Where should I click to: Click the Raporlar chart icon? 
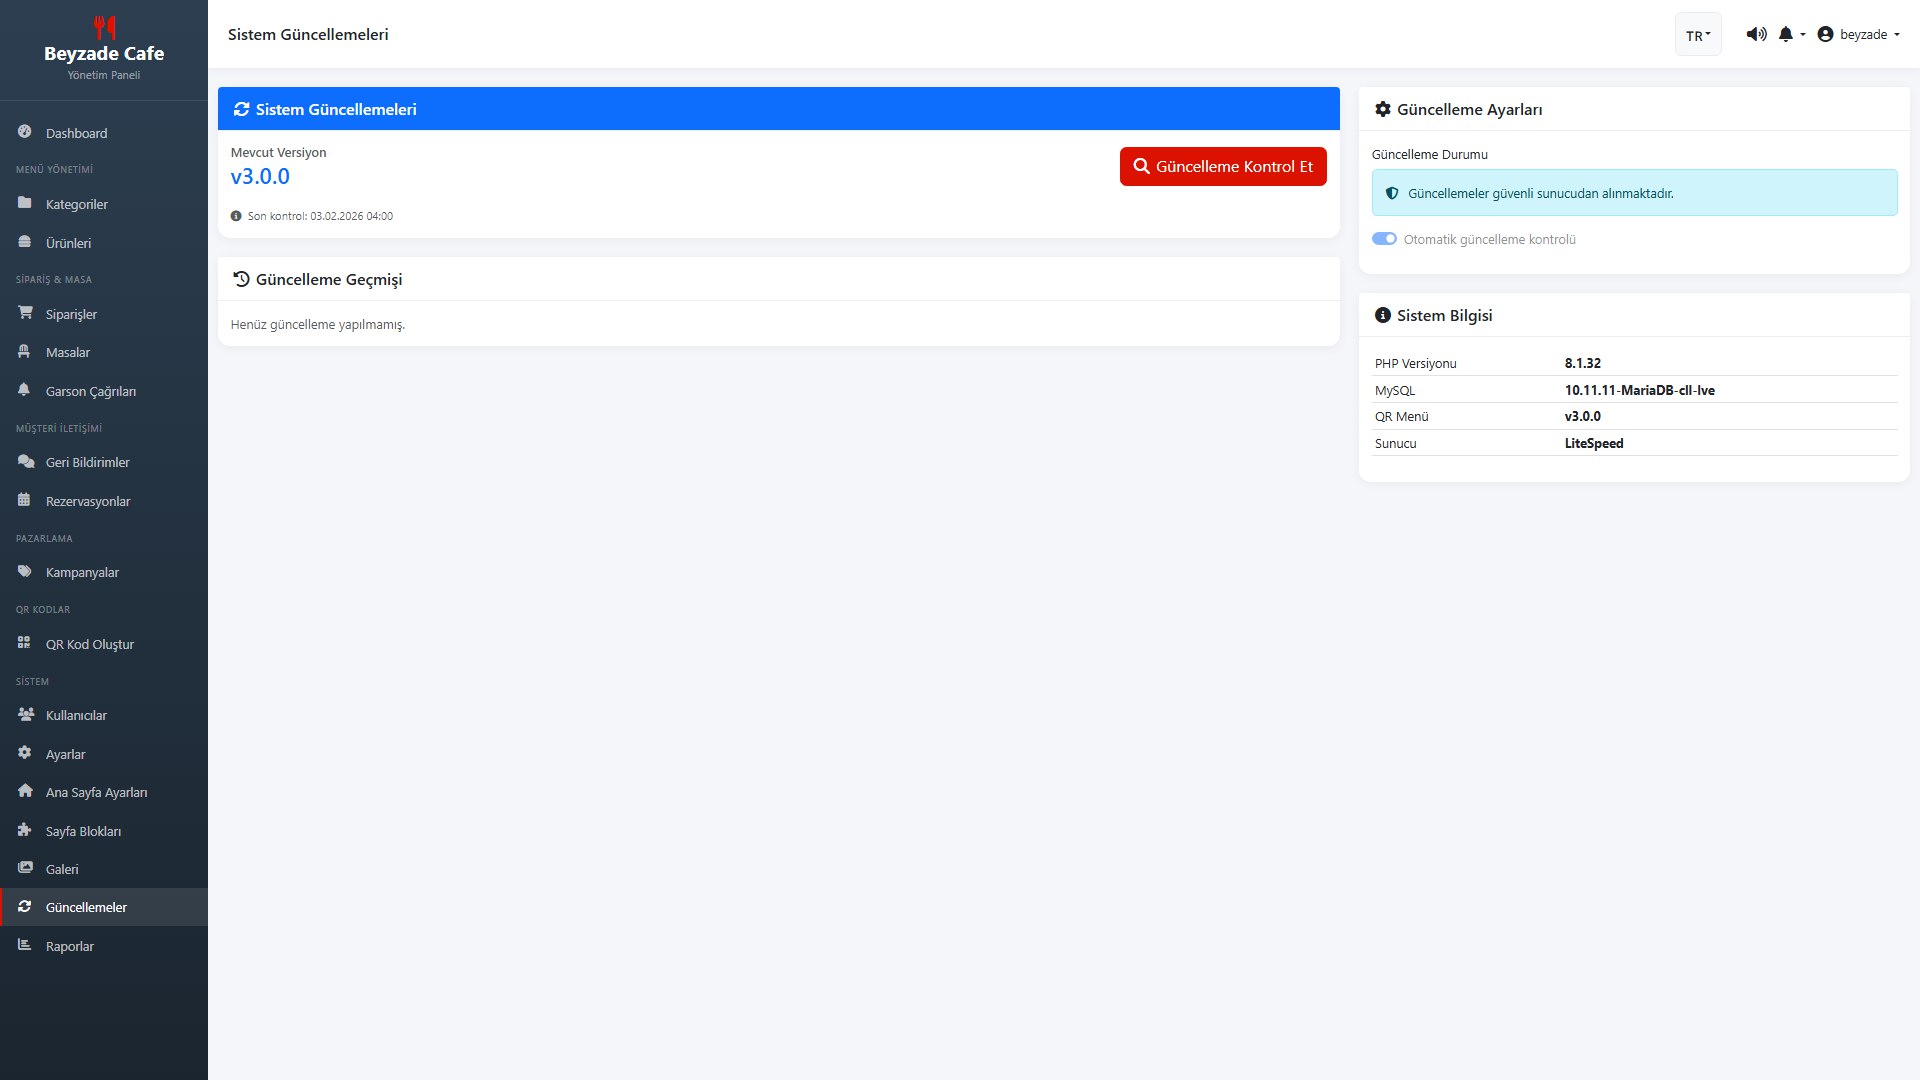click(25, 945)
